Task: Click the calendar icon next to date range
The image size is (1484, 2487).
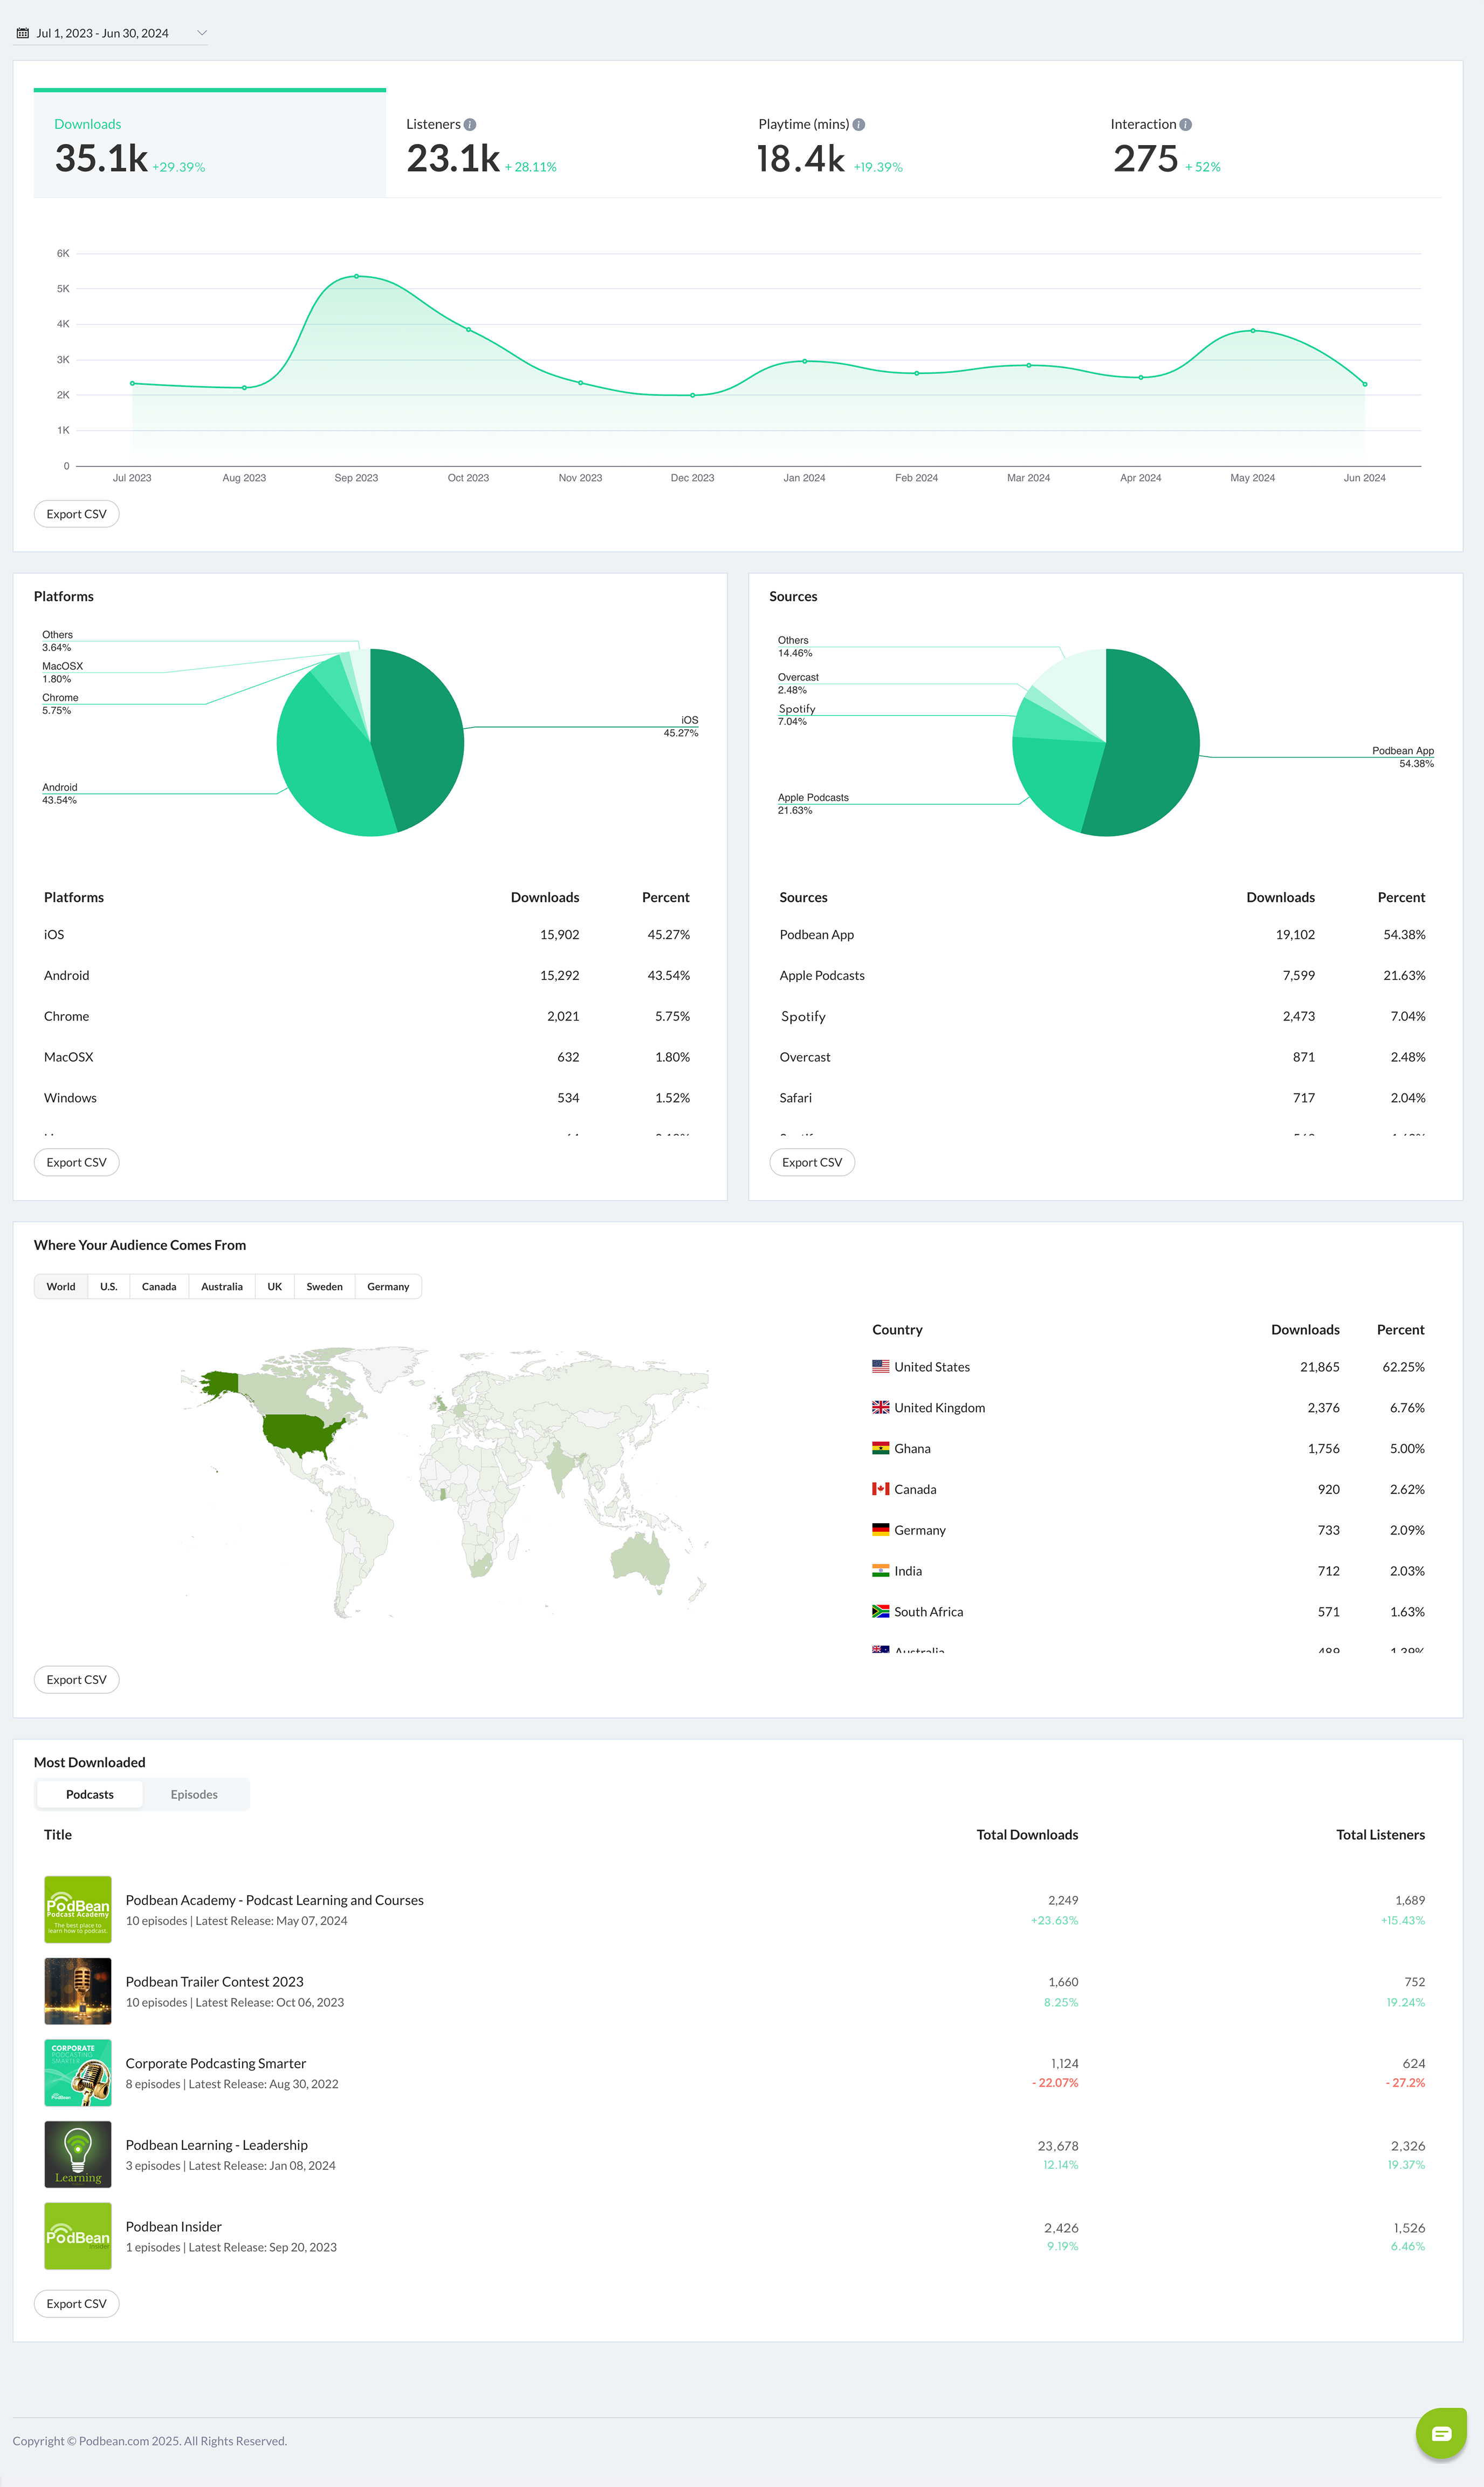Action: (23, 32)
